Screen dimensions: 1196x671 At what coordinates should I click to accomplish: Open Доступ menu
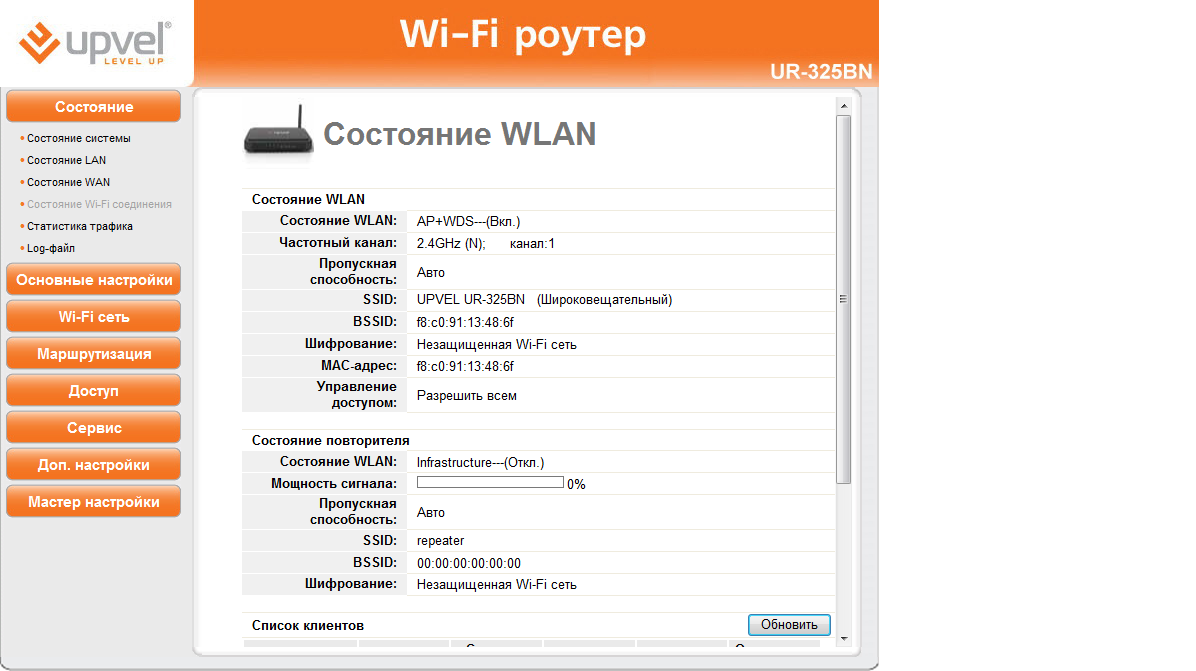point(94,390)
